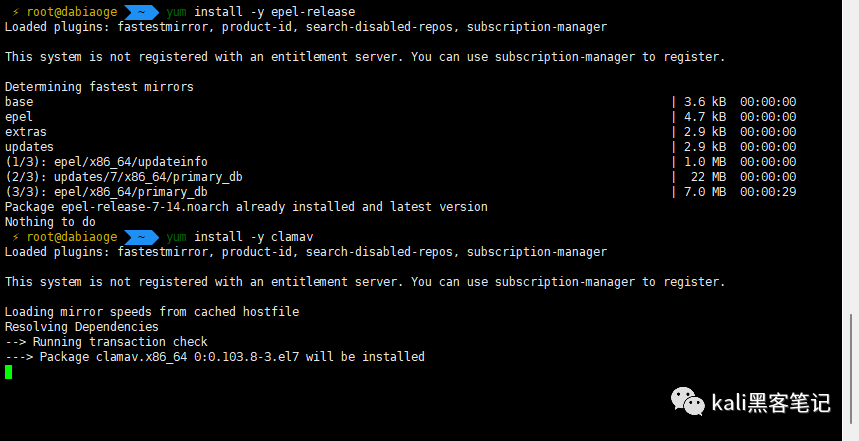Viewport: 859px width, 441px height.
Task: Click the clamav.x86_64 package install line
Action: [215, 357]
